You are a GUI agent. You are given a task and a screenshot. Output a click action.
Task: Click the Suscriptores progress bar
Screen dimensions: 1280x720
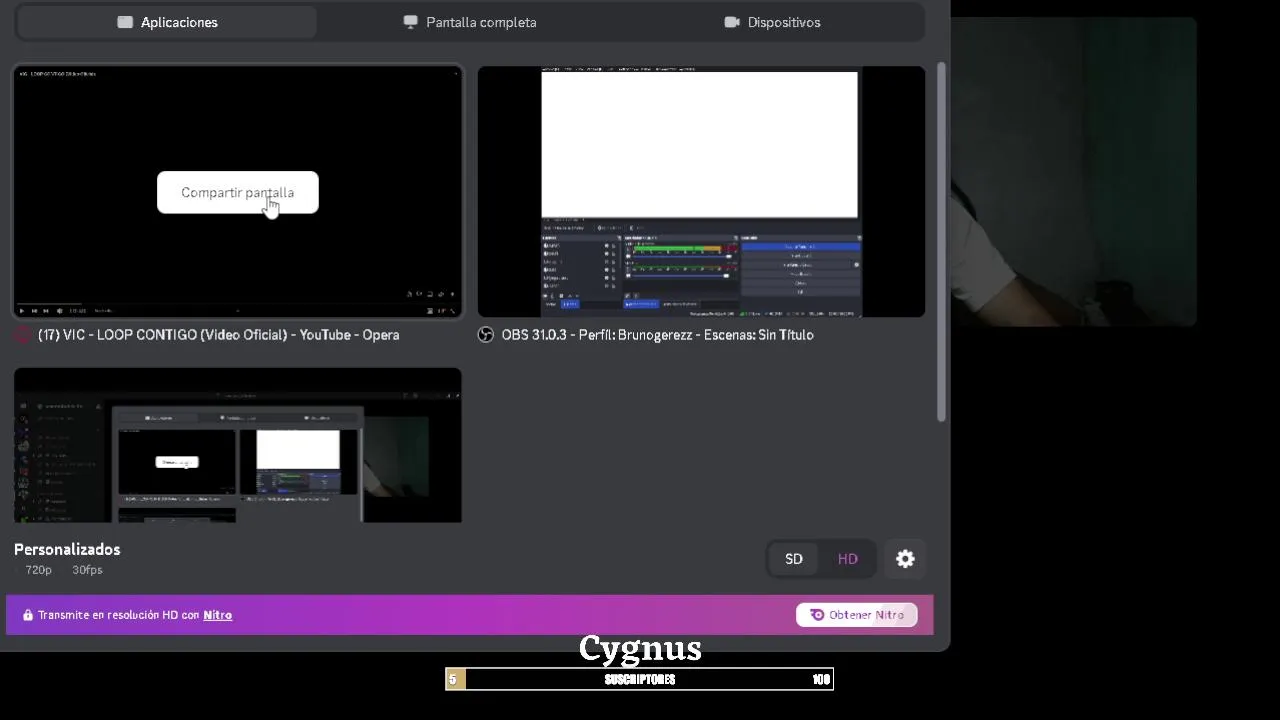pos(639,679)
